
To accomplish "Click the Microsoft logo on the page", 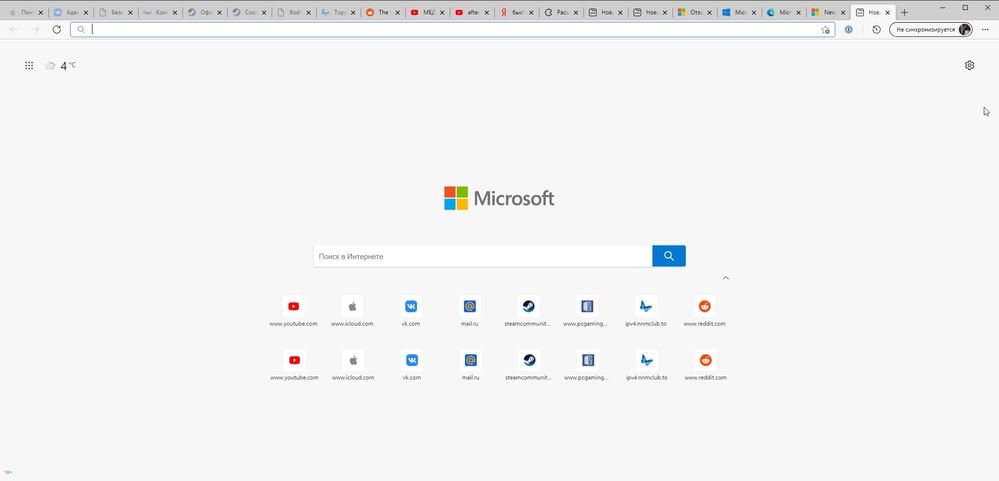I will click(x=499, y=198).
